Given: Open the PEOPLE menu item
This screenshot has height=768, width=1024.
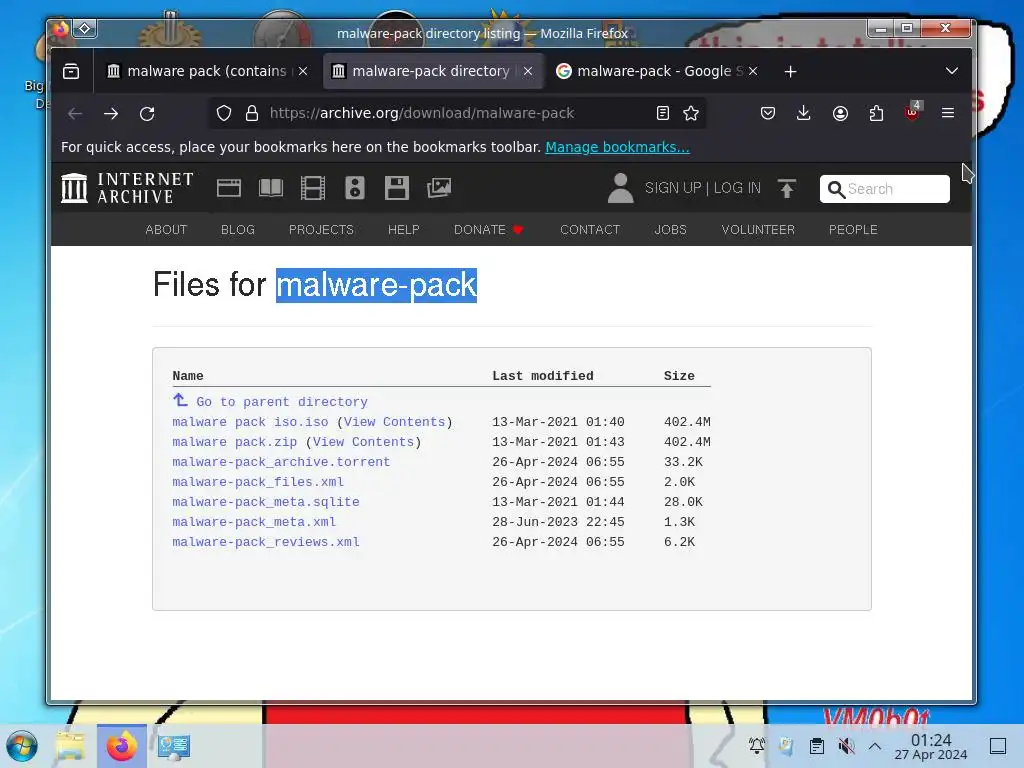Looking at the screenshot, I should coord(853,230).
